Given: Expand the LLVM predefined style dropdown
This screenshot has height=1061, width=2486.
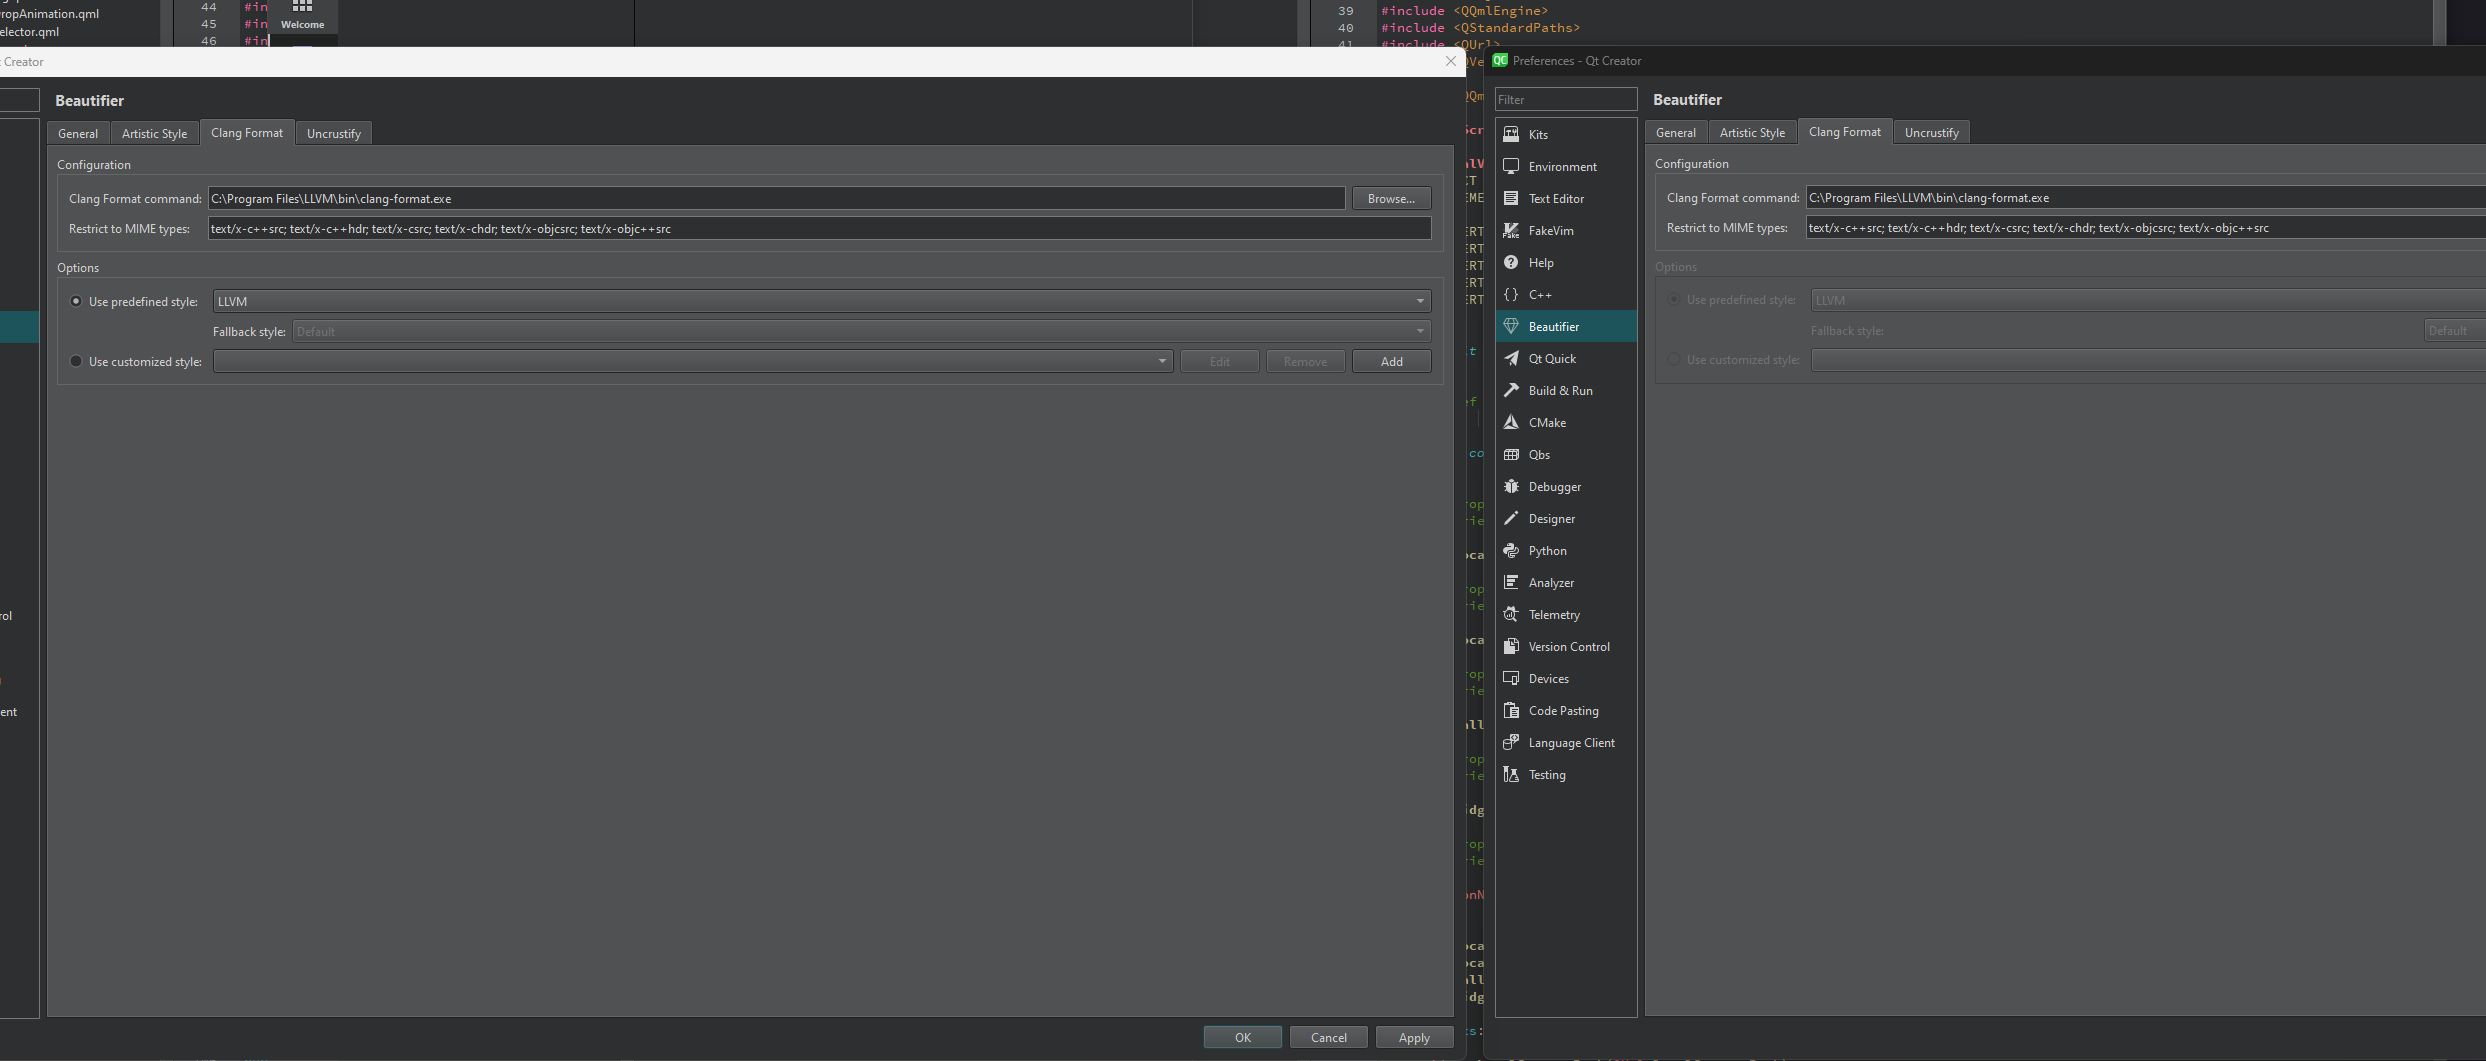Looking at the screenshot, I should [x=821, y=301].
